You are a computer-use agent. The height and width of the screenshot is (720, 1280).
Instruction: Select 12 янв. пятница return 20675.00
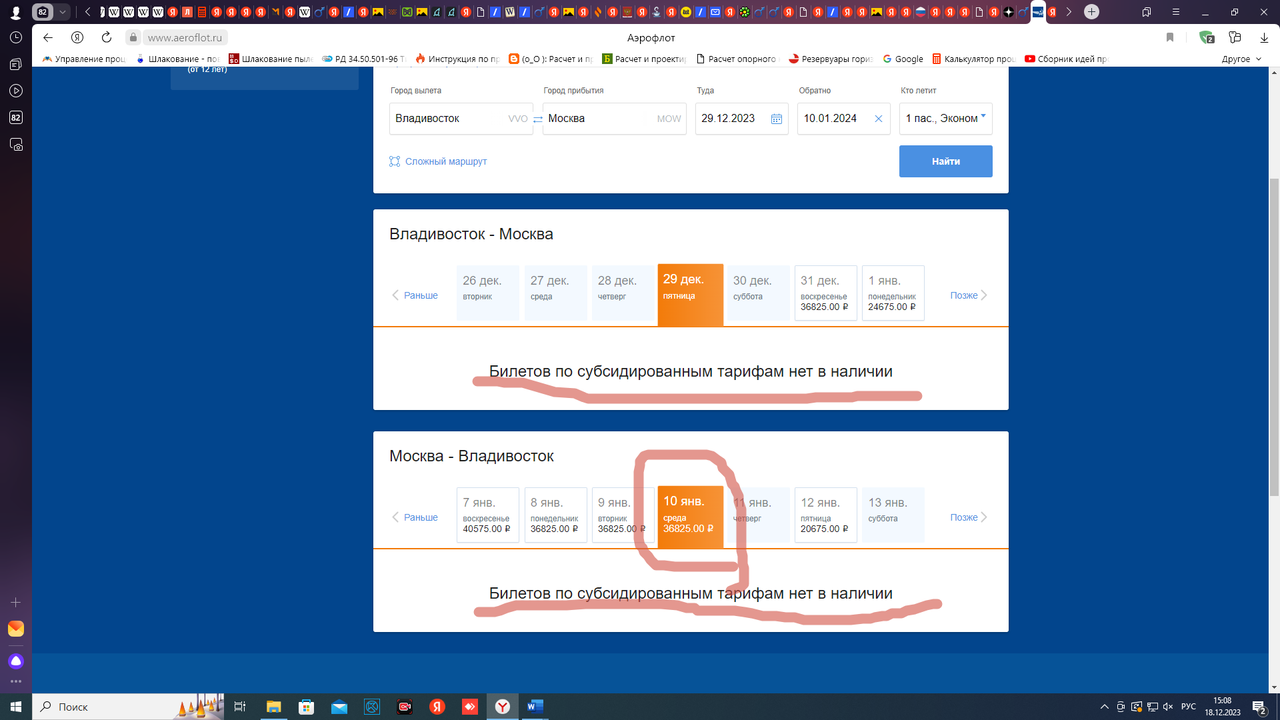(826, 515)
